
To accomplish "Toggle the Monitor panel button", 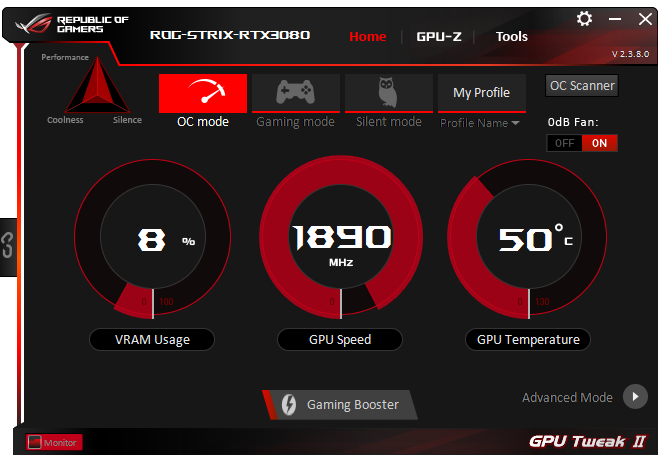I will 53,443.
